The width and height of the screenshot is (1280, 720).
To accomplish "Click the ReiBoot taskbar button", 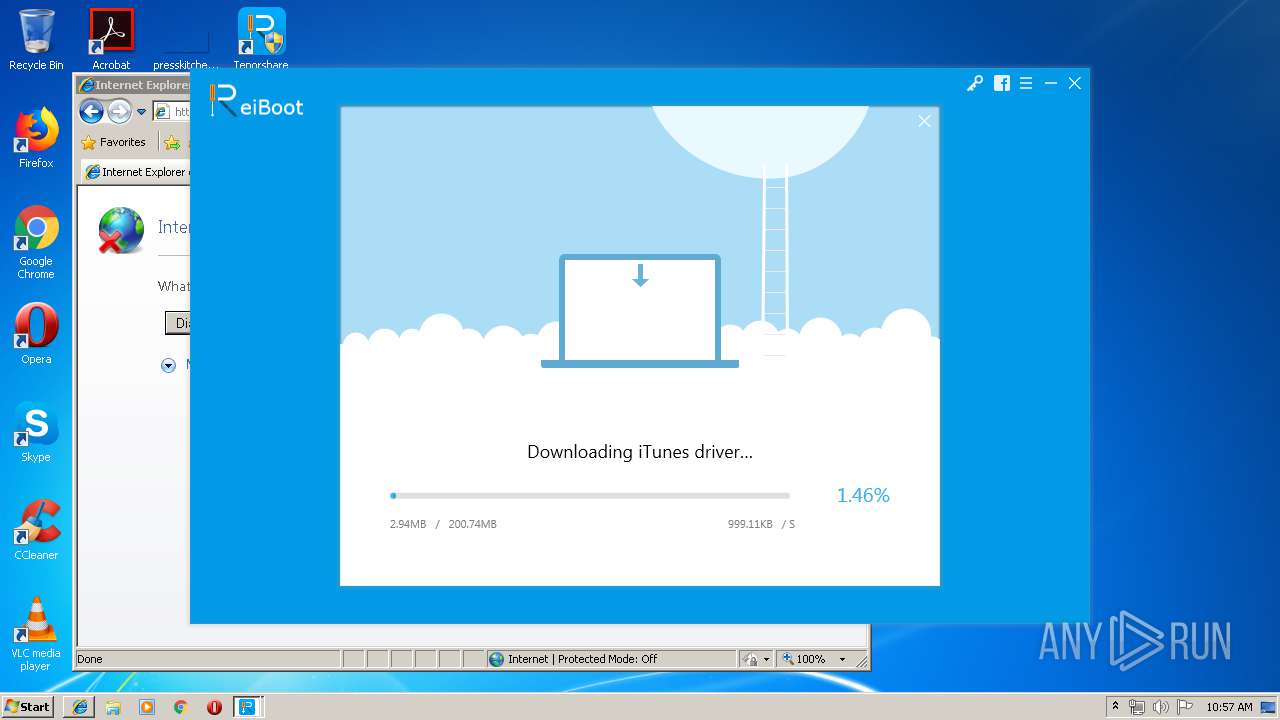I will pyautogui.click(x=247, y=707).
